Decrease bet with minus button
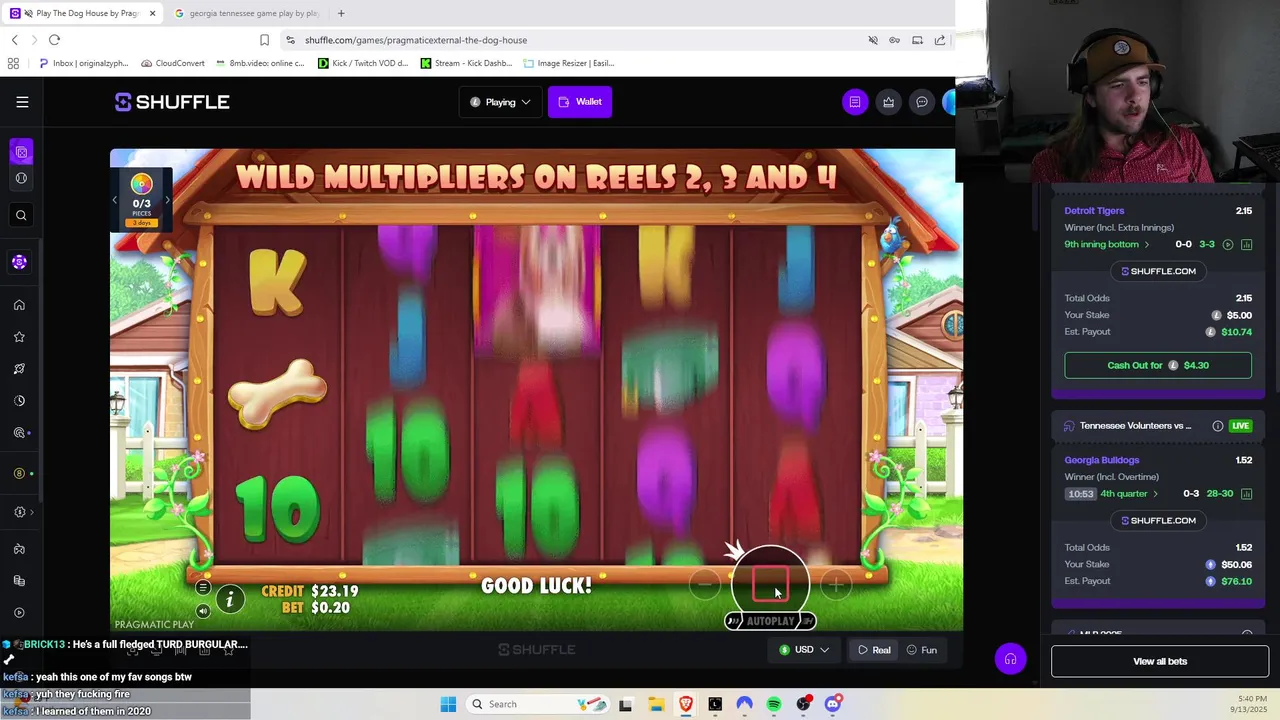Image resolution: width=1280 pixels, height=720 pixels. tap(704, 584)
